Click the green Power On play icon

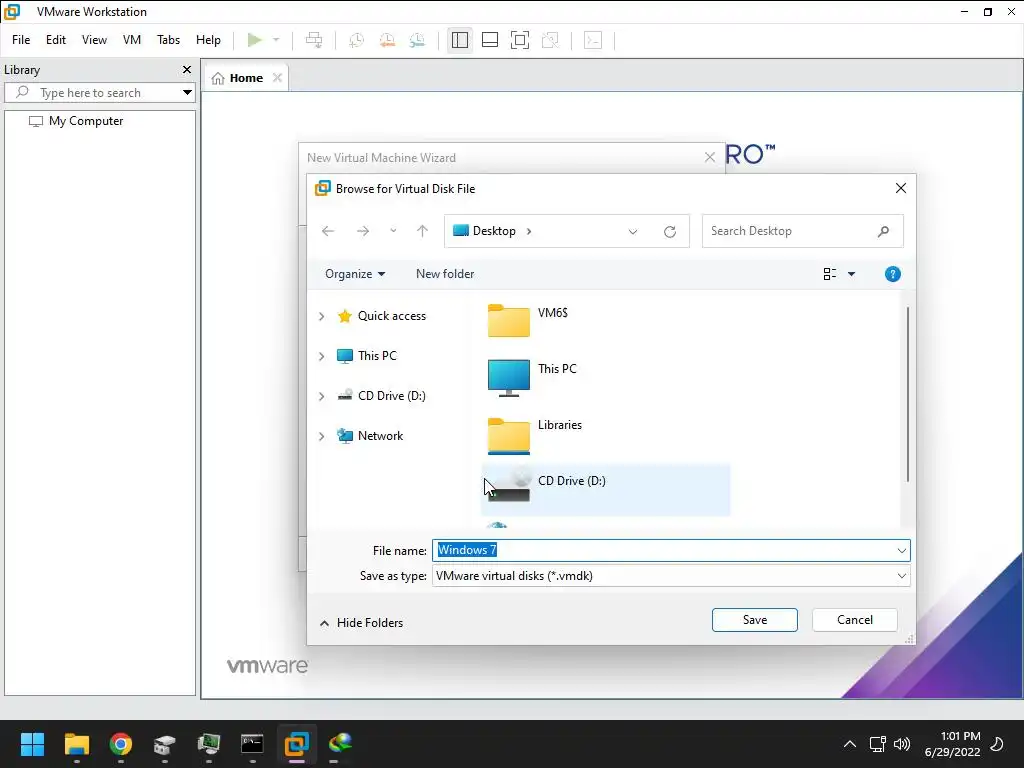255,40
